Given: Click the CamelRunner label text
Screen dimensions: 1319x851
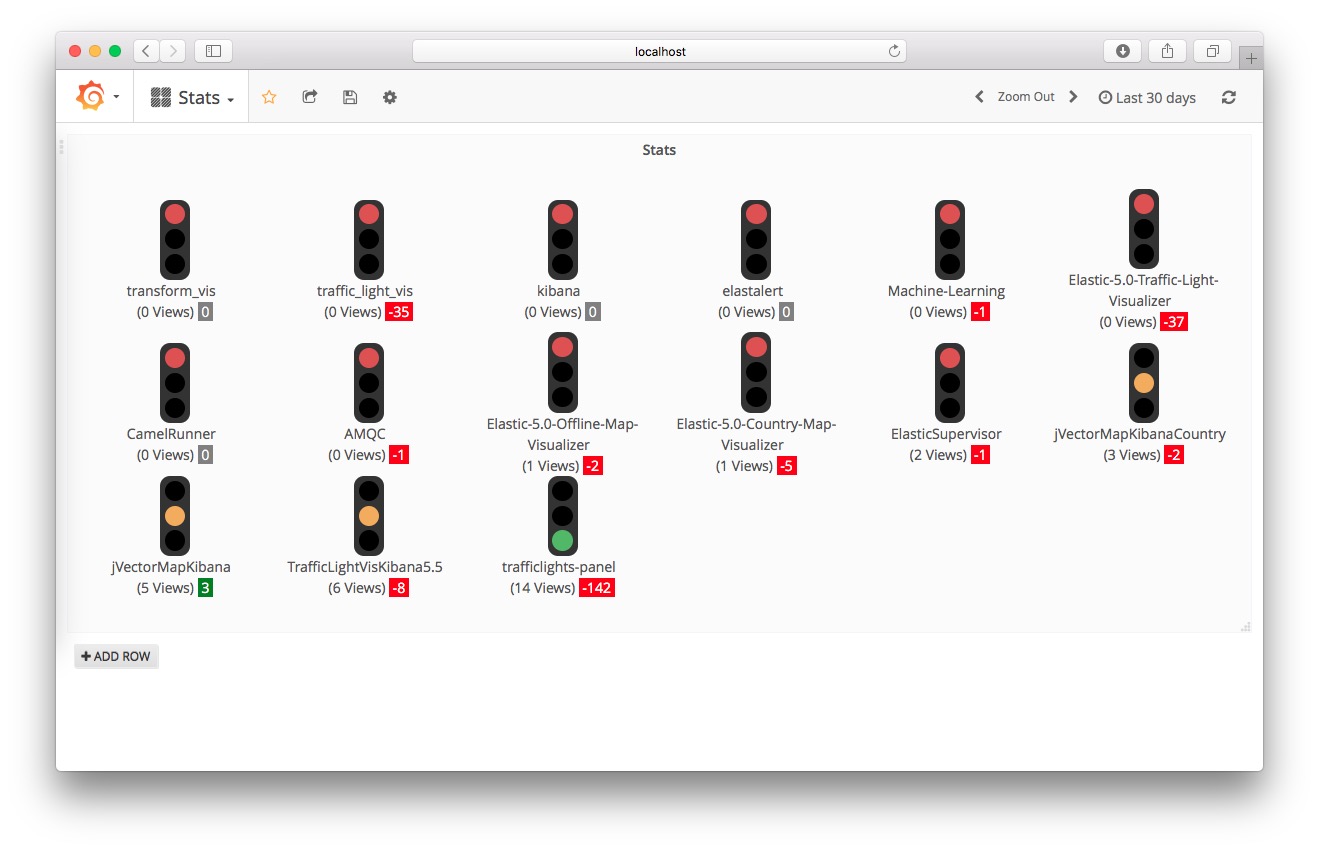Looking at the screenshot, I should coord(171,434).
